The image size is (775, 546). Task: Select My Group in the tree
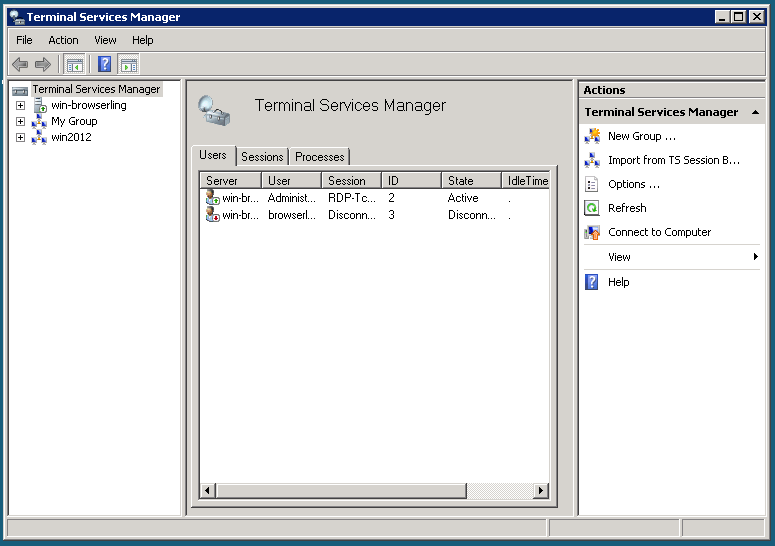(74, 122)
